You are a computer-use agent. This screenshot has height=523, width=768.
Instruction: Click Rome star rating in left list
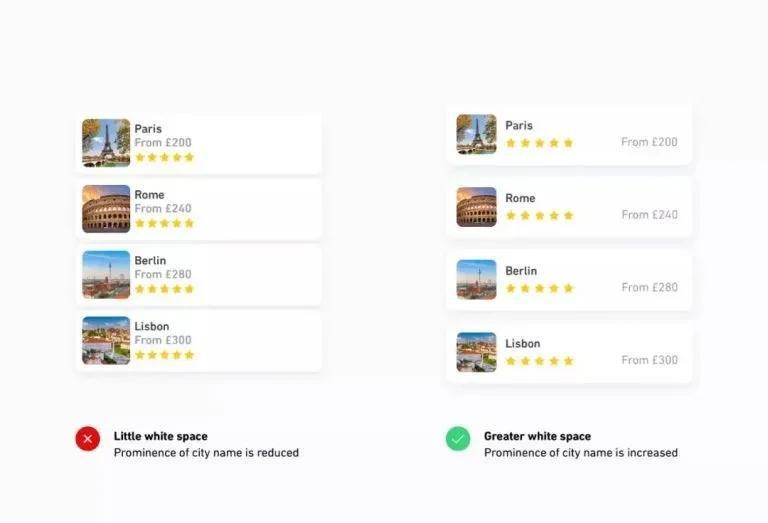pos(165,223)
